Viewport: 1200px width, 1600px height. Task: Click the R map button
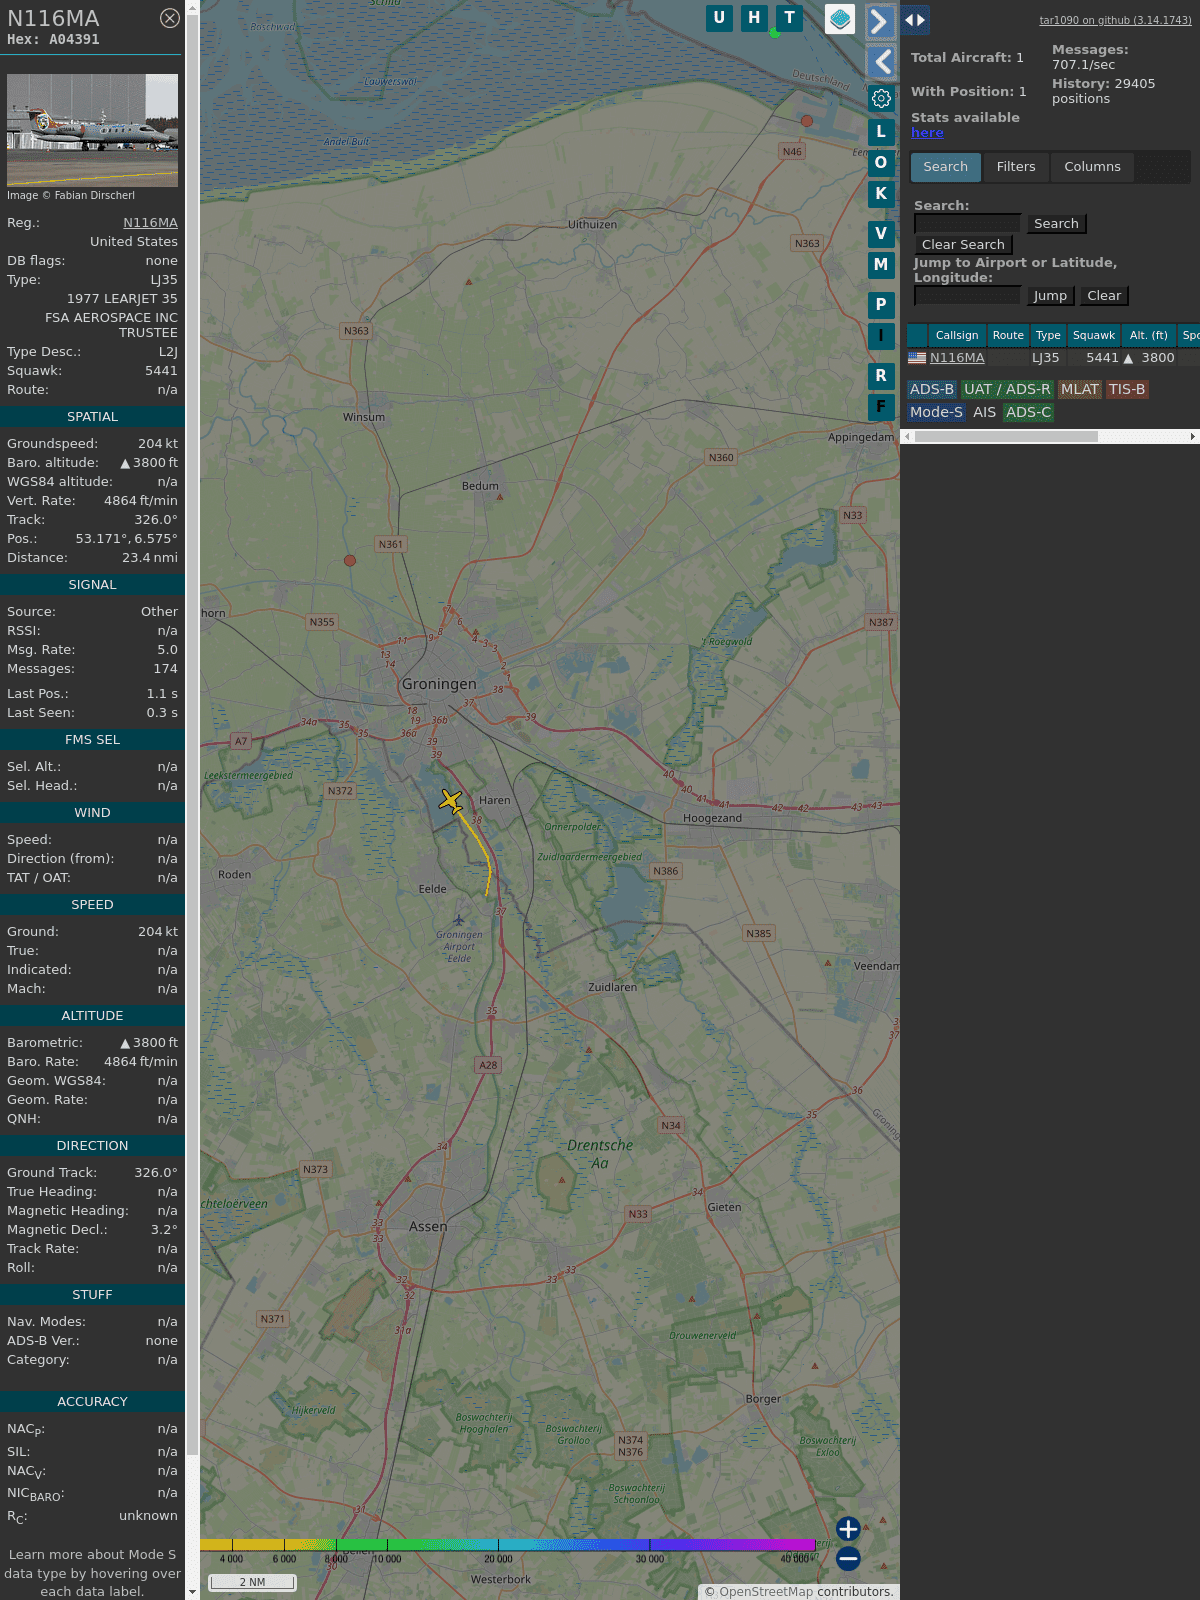881,375
